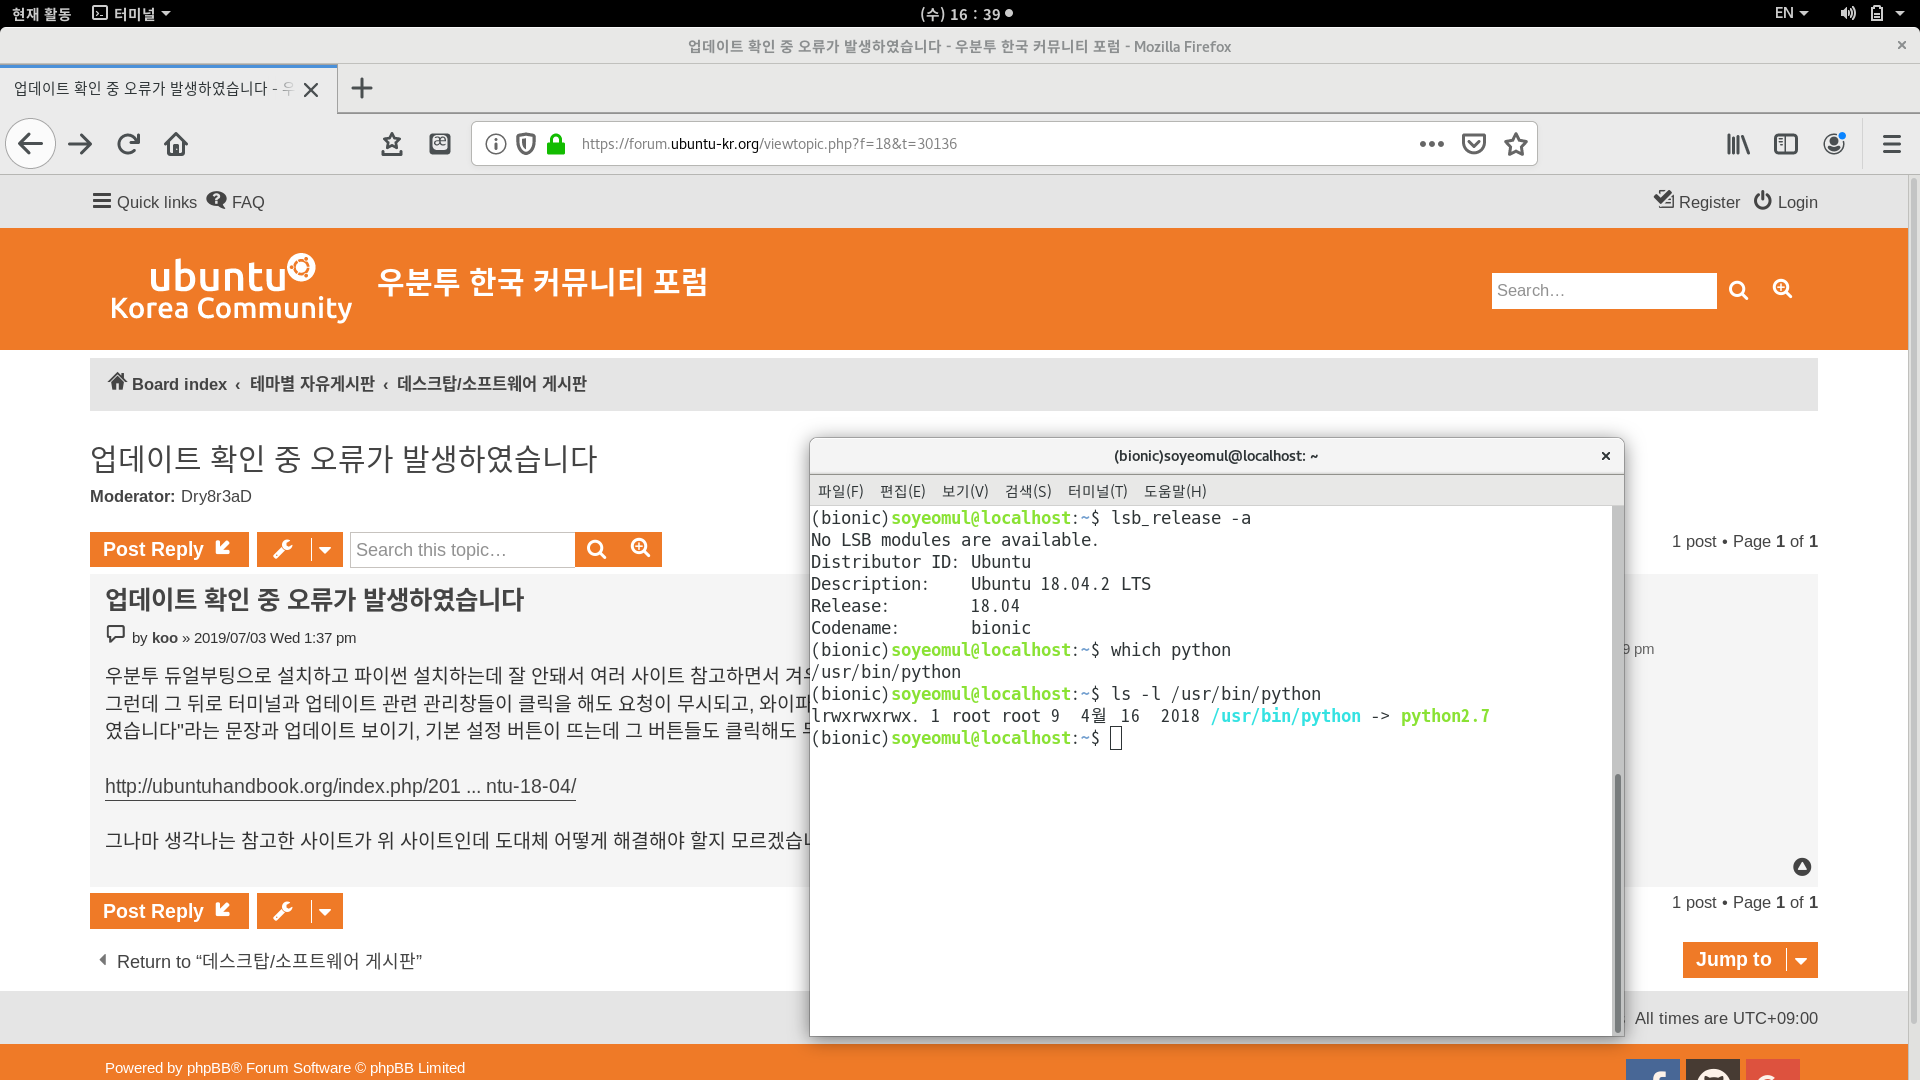Image resolution: width=1920 pixels, height=1080 pixels.
Task: Open the 데스크탑/소프트웨어 게시판 breadcrumb
Action: pyautogui.click(x=491, y=384)
